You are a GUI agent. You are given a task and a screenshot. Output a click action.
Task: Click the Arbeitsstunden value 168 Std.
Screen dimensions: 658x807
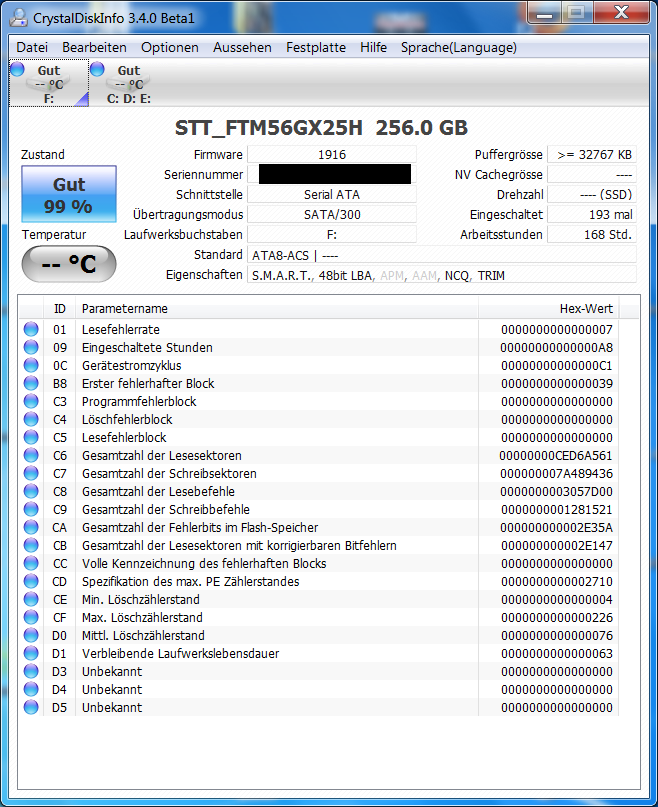(592, 235)
